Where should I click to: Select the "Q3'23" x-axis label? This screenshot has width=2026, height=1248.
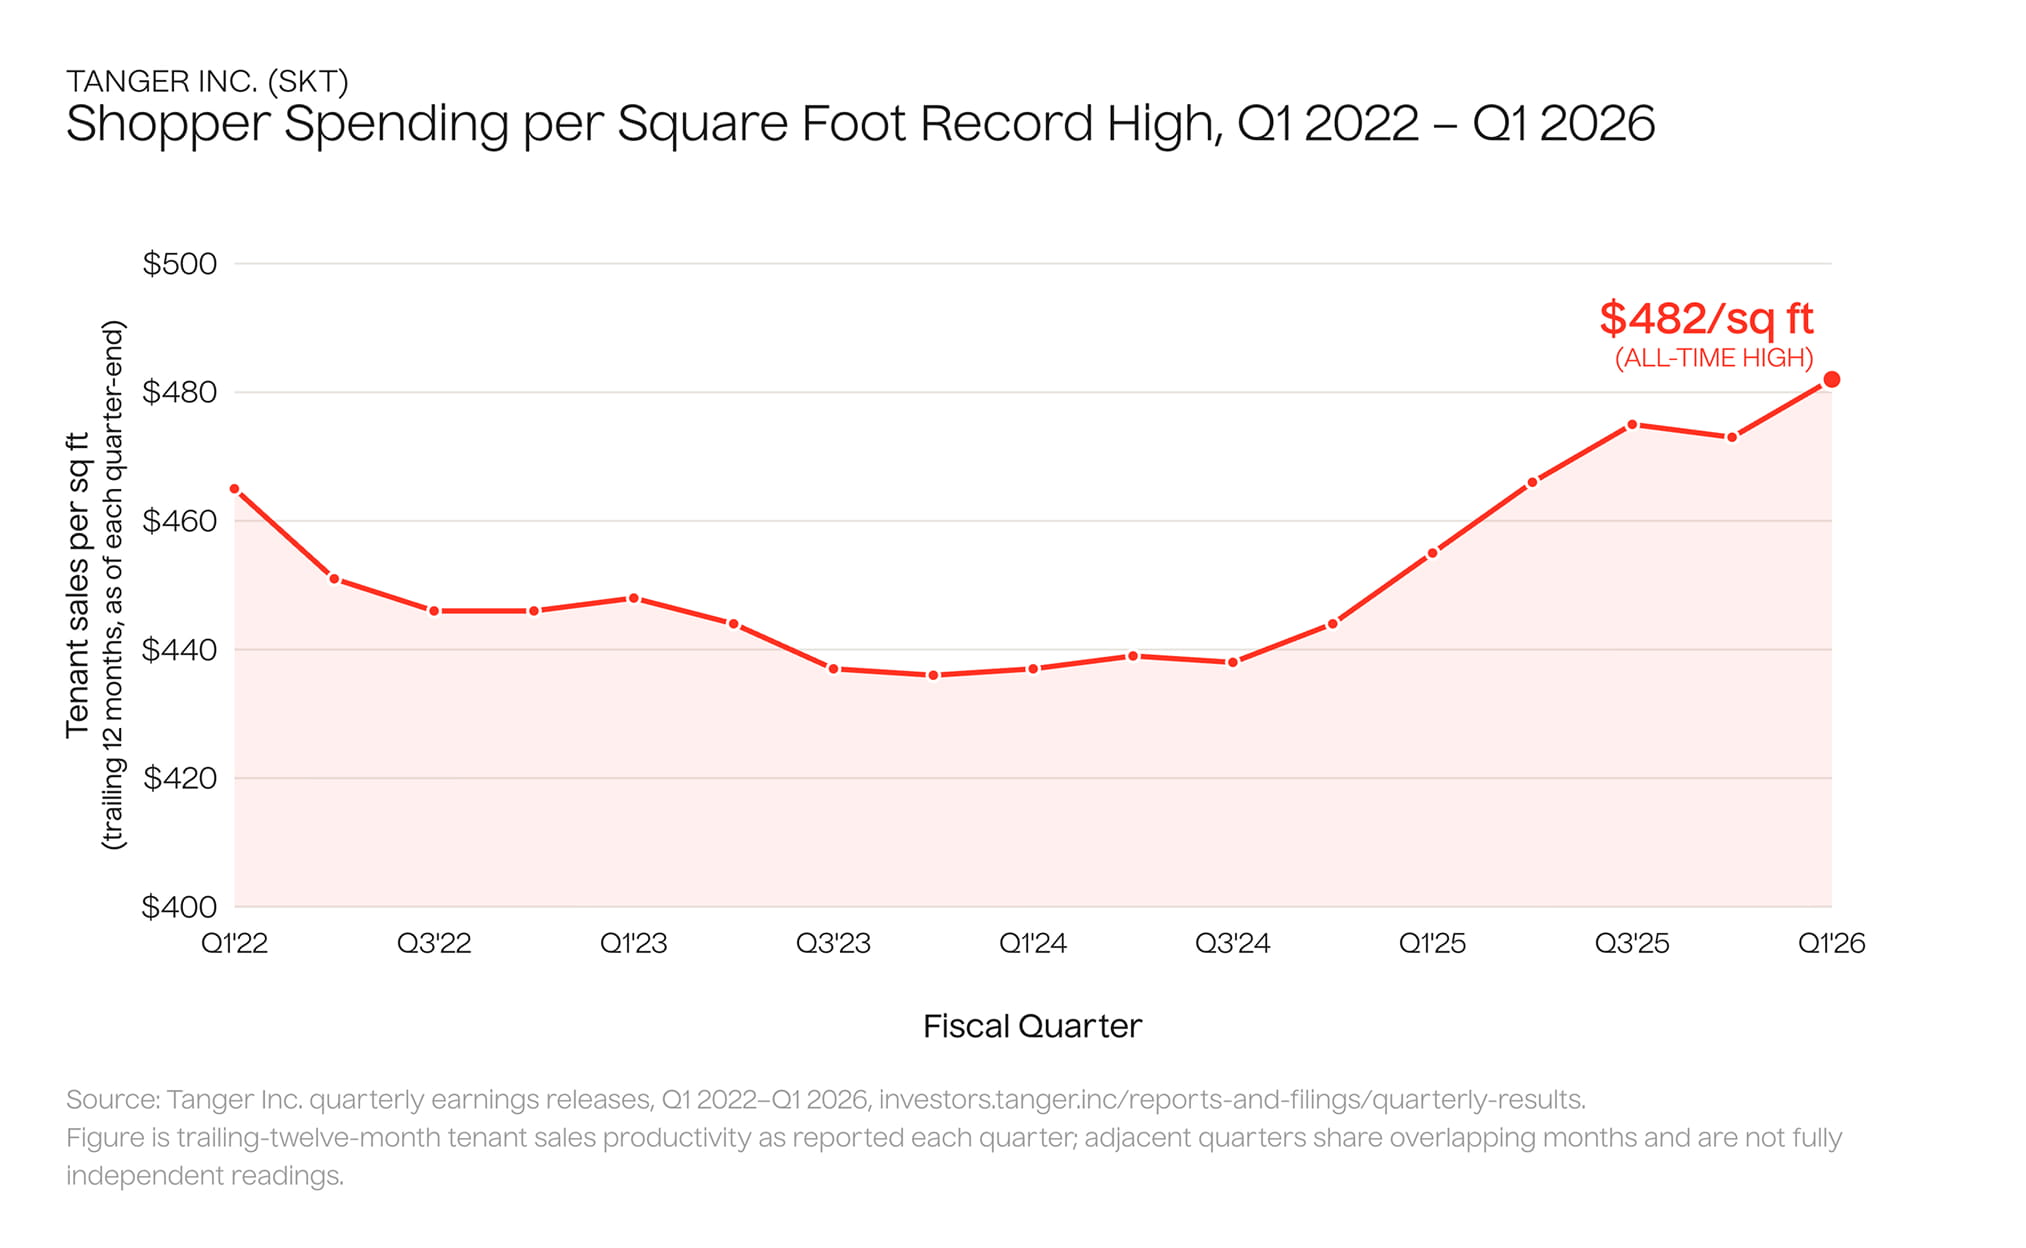[833, 943]
